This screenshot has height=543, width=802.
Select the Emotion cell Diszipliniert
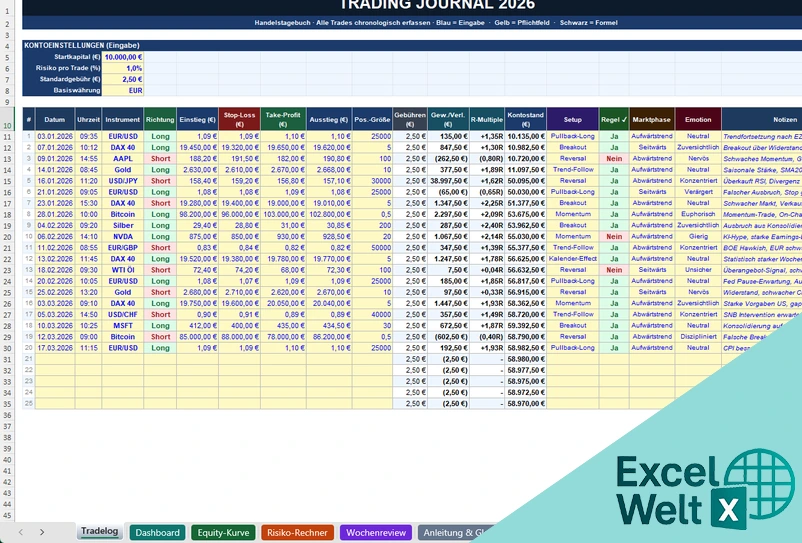pyautogui.click(x=698, y=337)
